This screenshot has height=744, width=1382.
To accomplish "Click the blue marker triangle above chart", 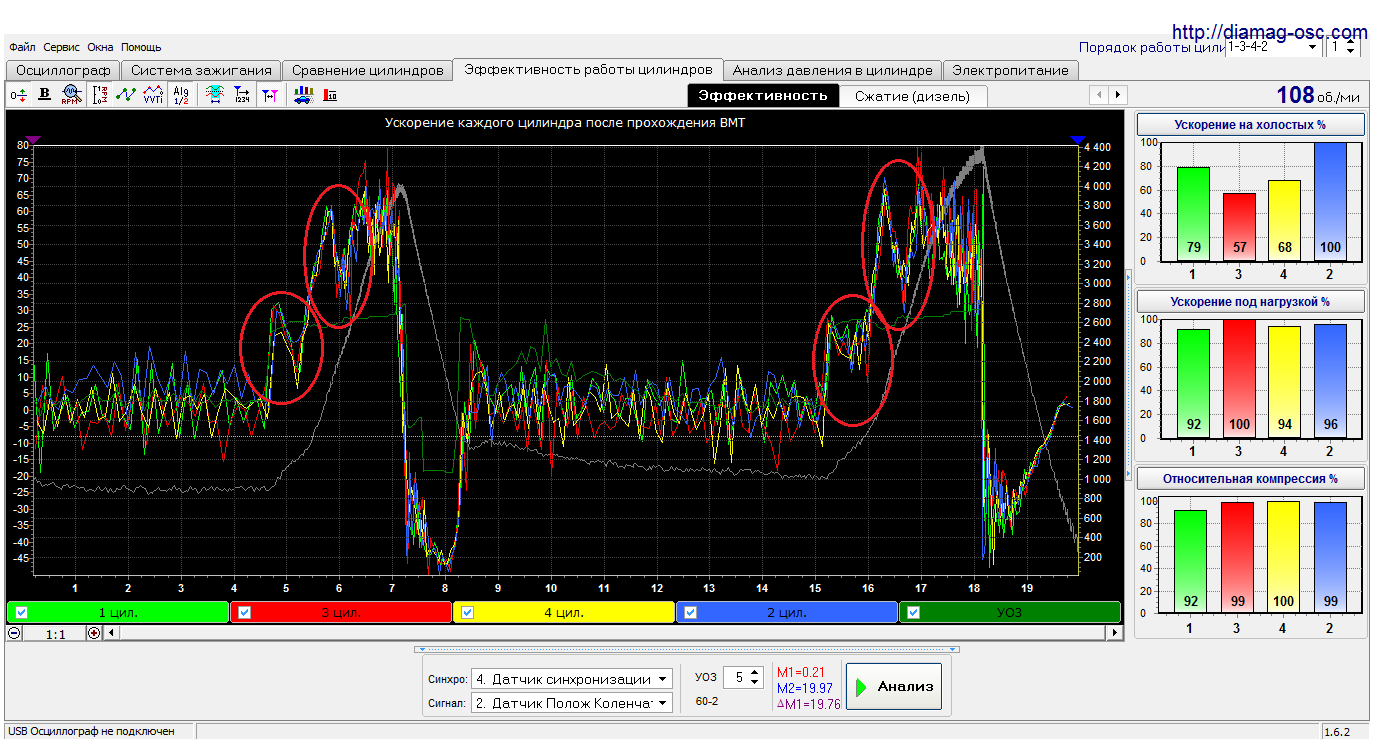I will point(1077,140).
